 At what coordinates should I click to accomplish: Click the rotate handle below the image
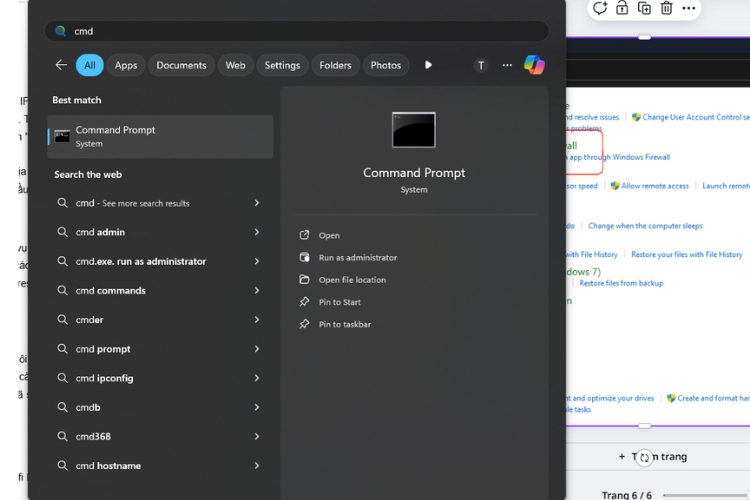coord(645,457)
